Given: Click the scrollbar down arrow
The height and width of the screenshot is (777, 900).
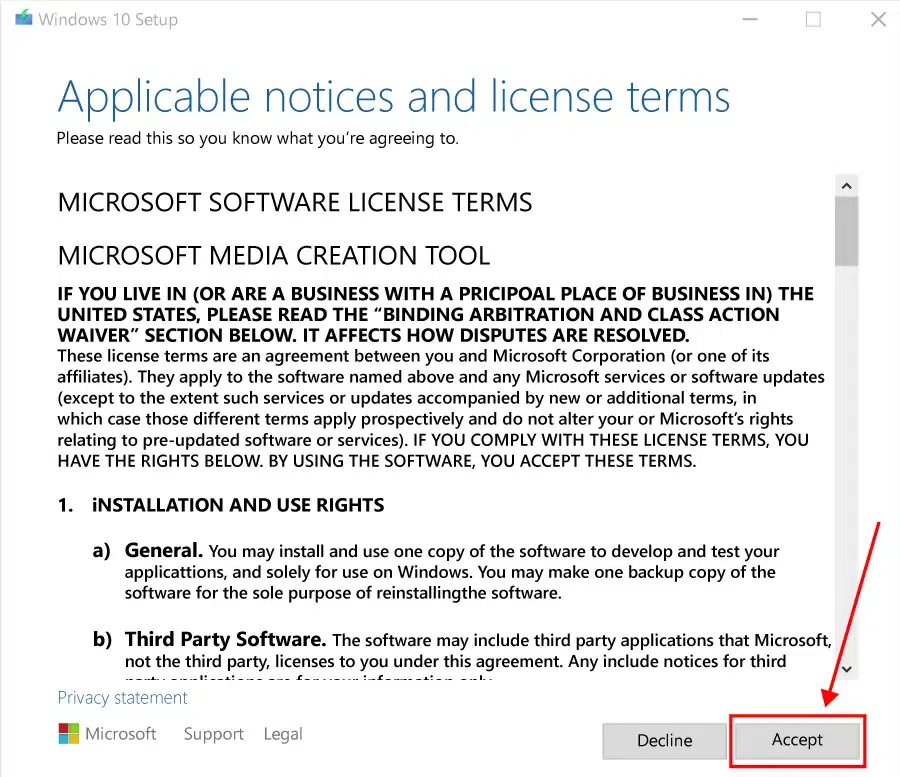Looking at the screenshot, I should (846, 669).
